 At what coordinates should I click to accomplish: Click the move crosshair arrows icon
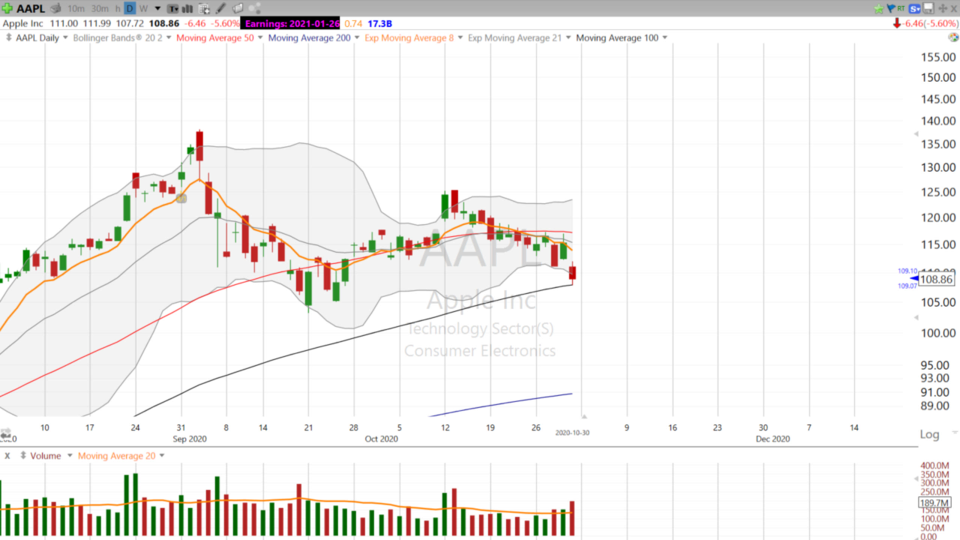pos(942,9)
